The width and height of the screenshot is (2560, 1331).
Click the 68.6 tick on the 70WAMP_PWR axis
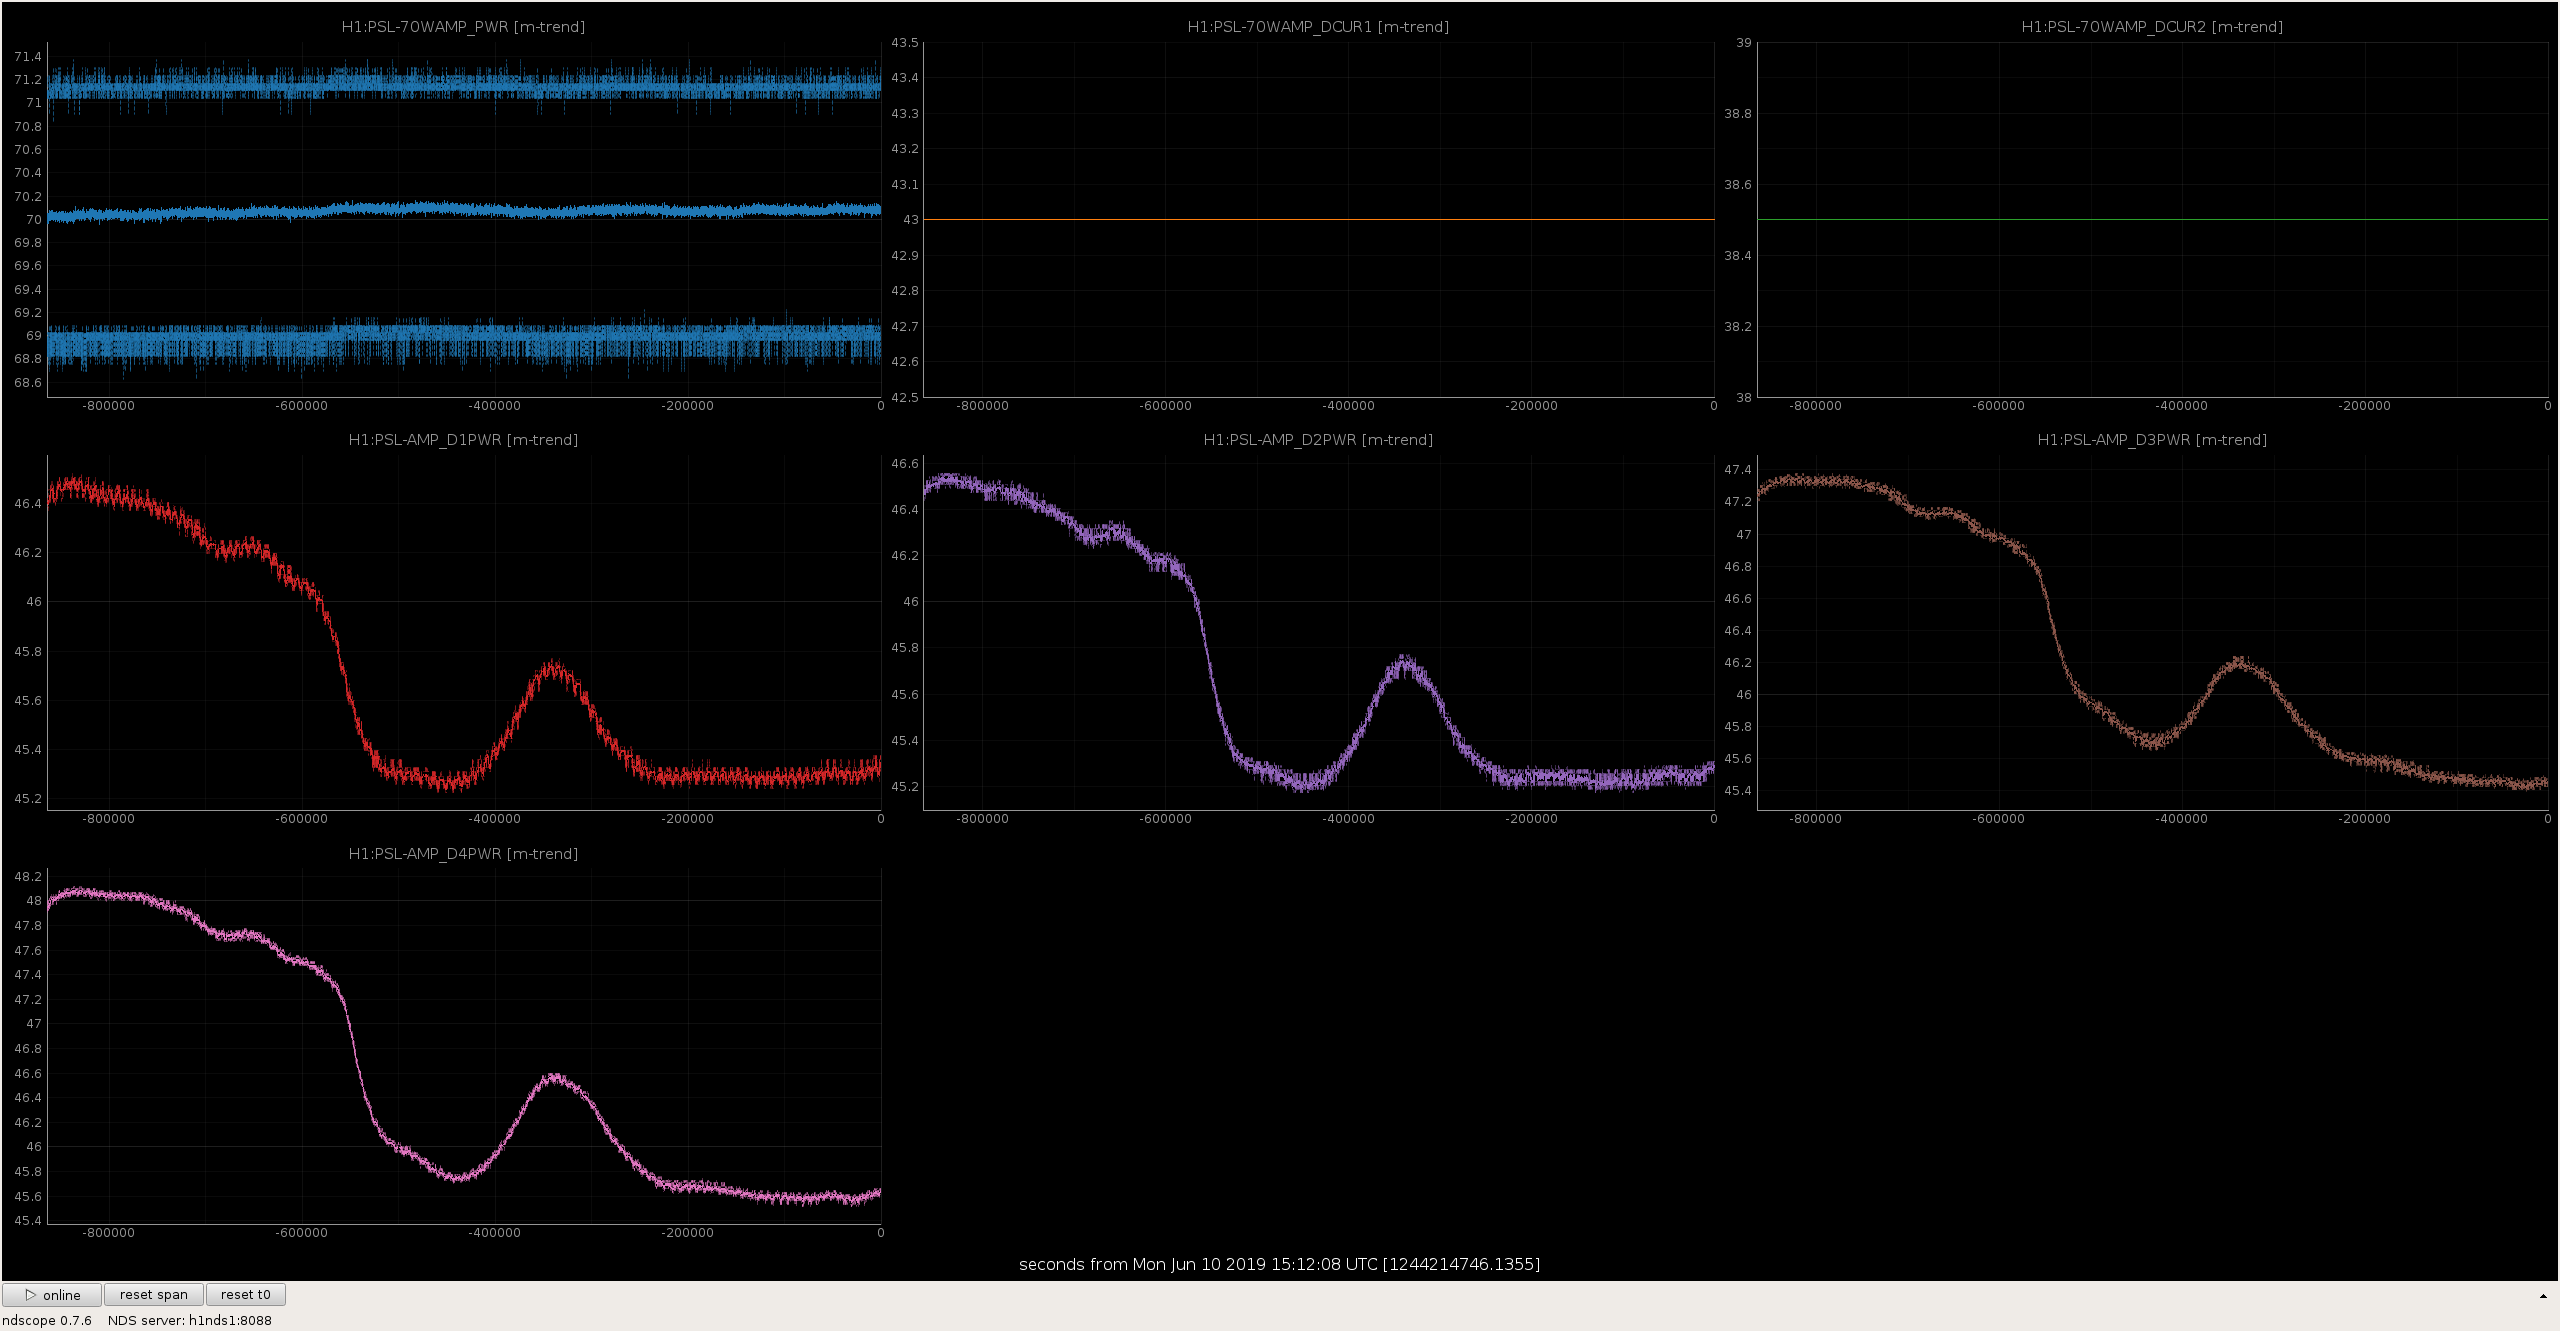28,383
